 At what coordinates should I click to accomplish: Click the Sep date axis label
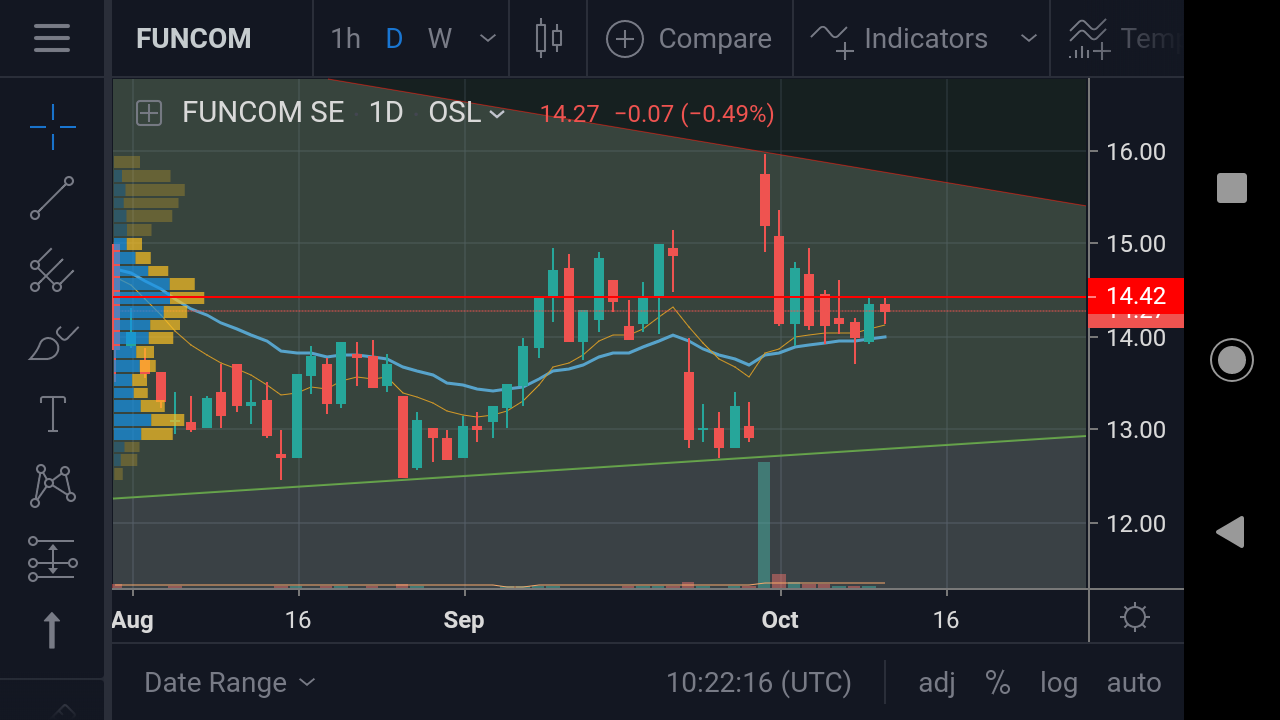[464, 620]
